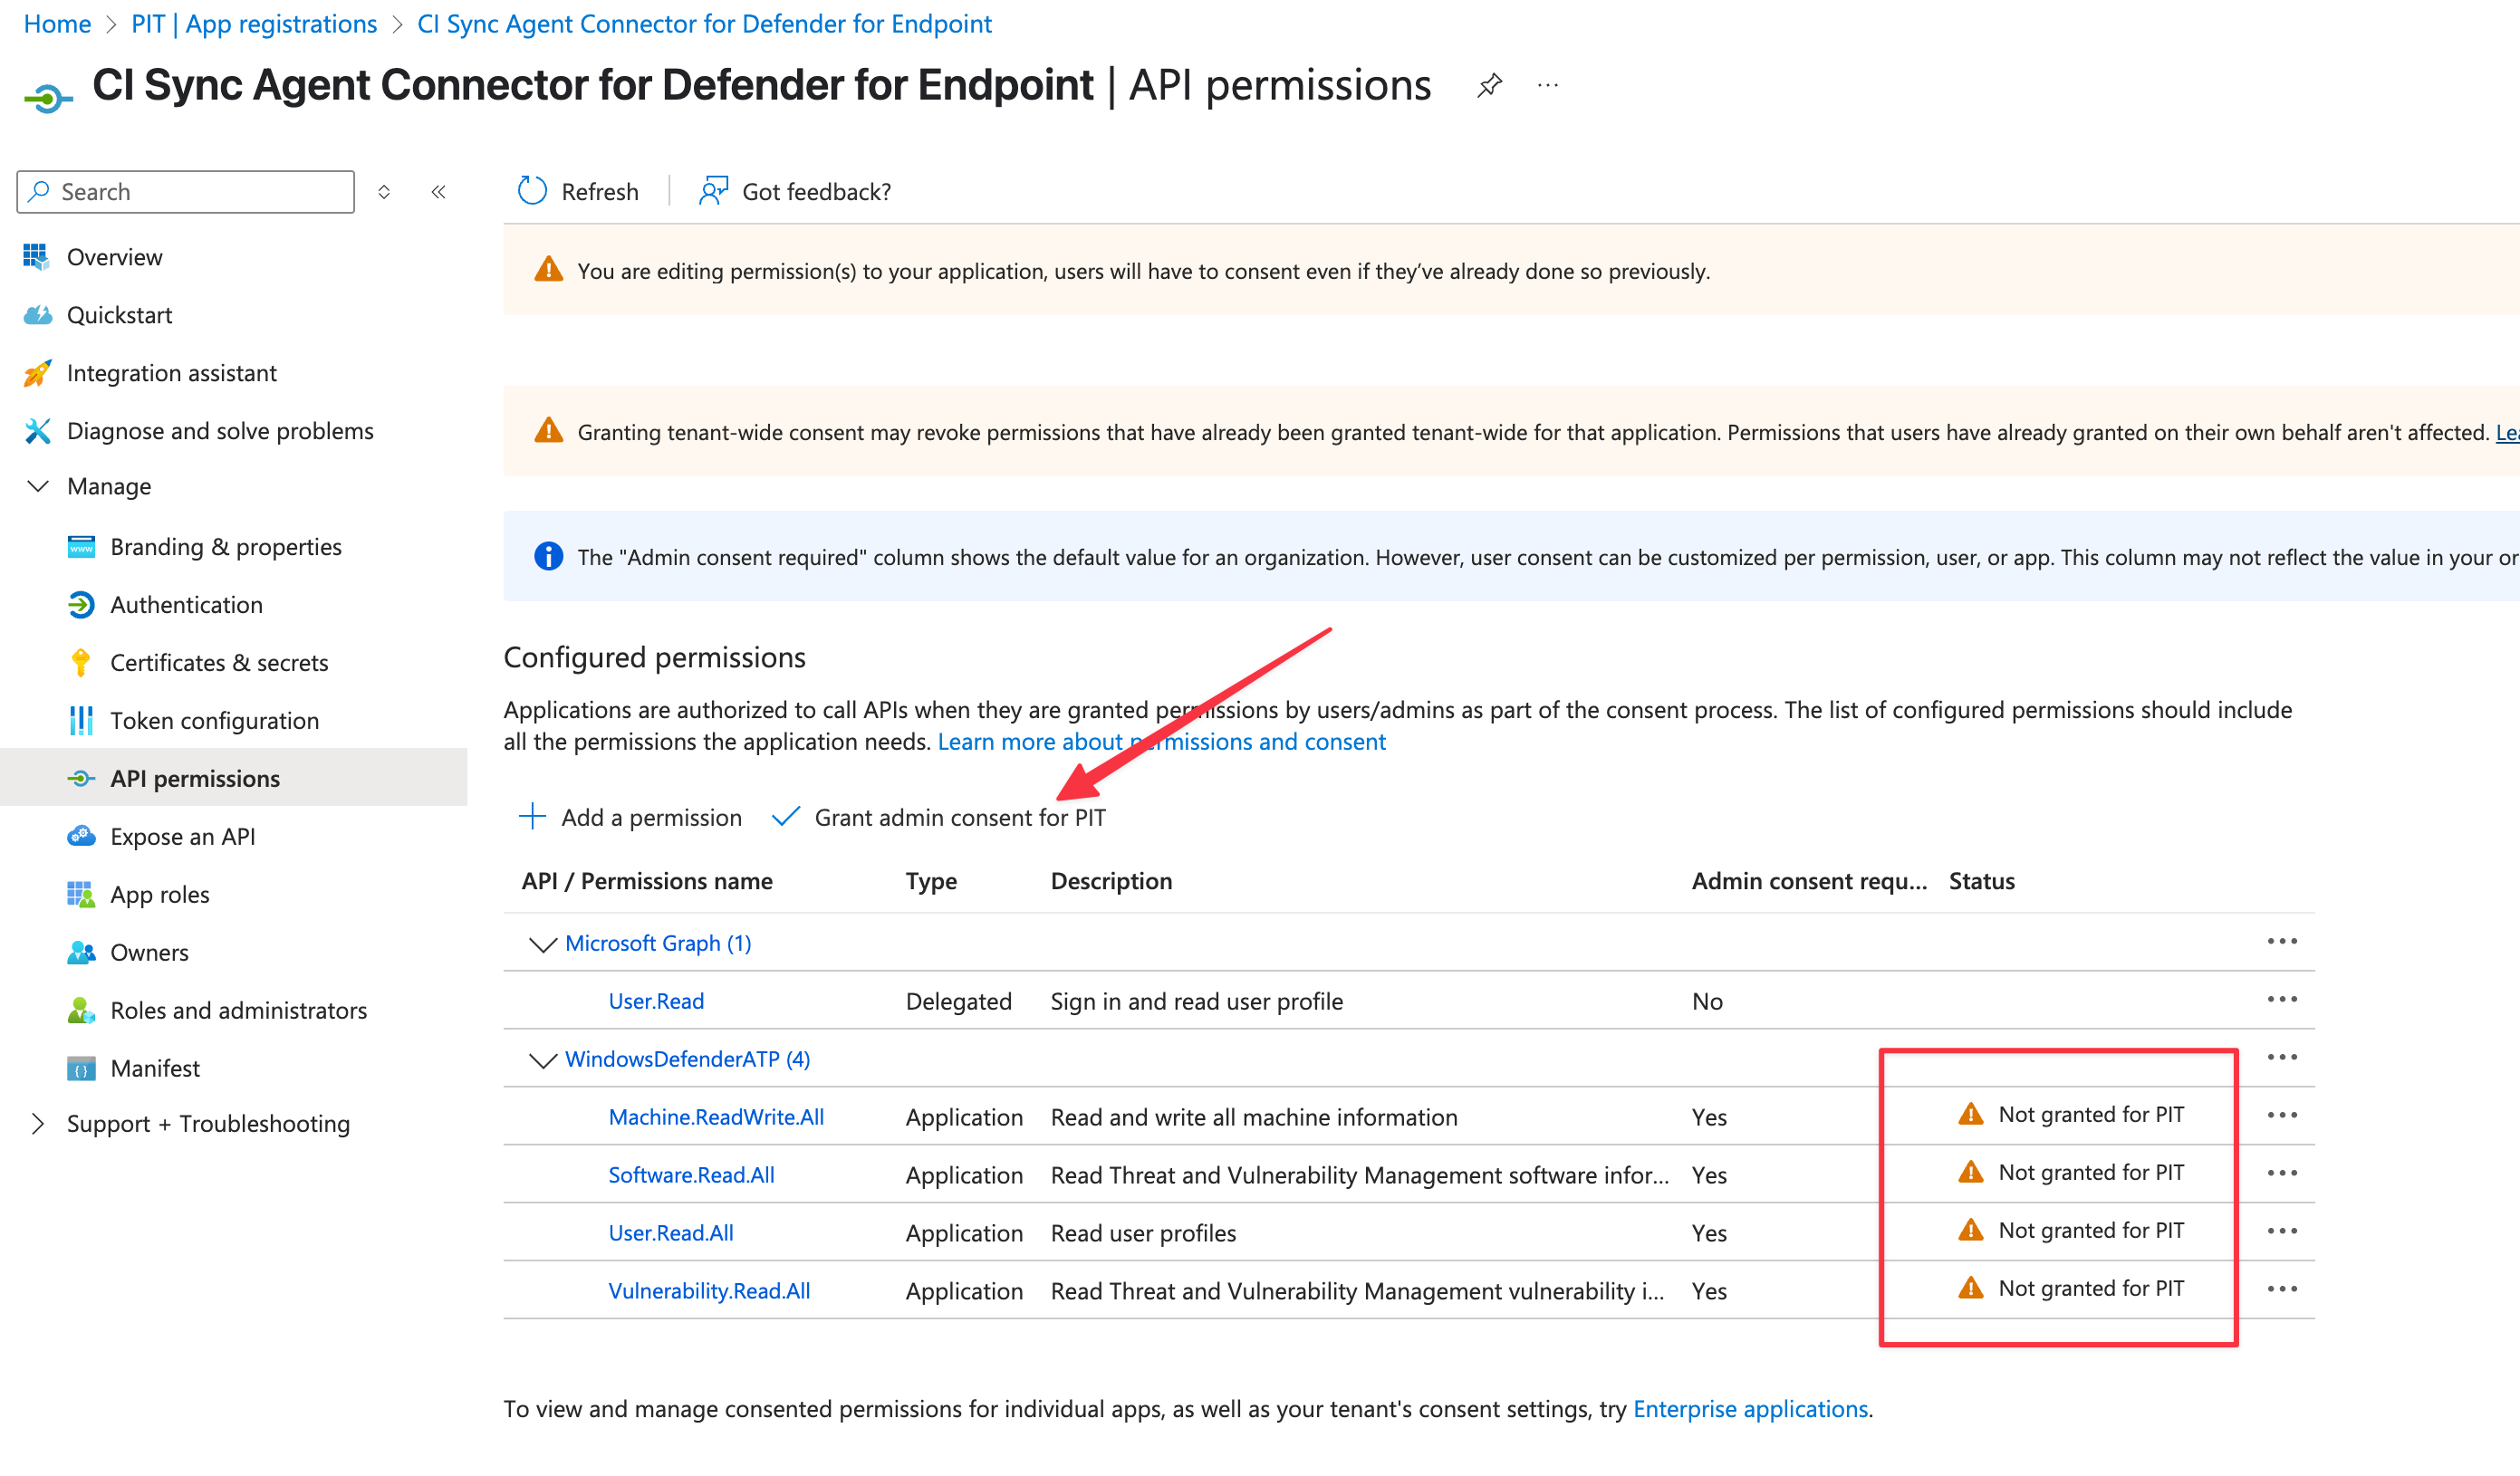
Task: Open the WindowsDefenderATP (4) API link
Action: 687,1060
